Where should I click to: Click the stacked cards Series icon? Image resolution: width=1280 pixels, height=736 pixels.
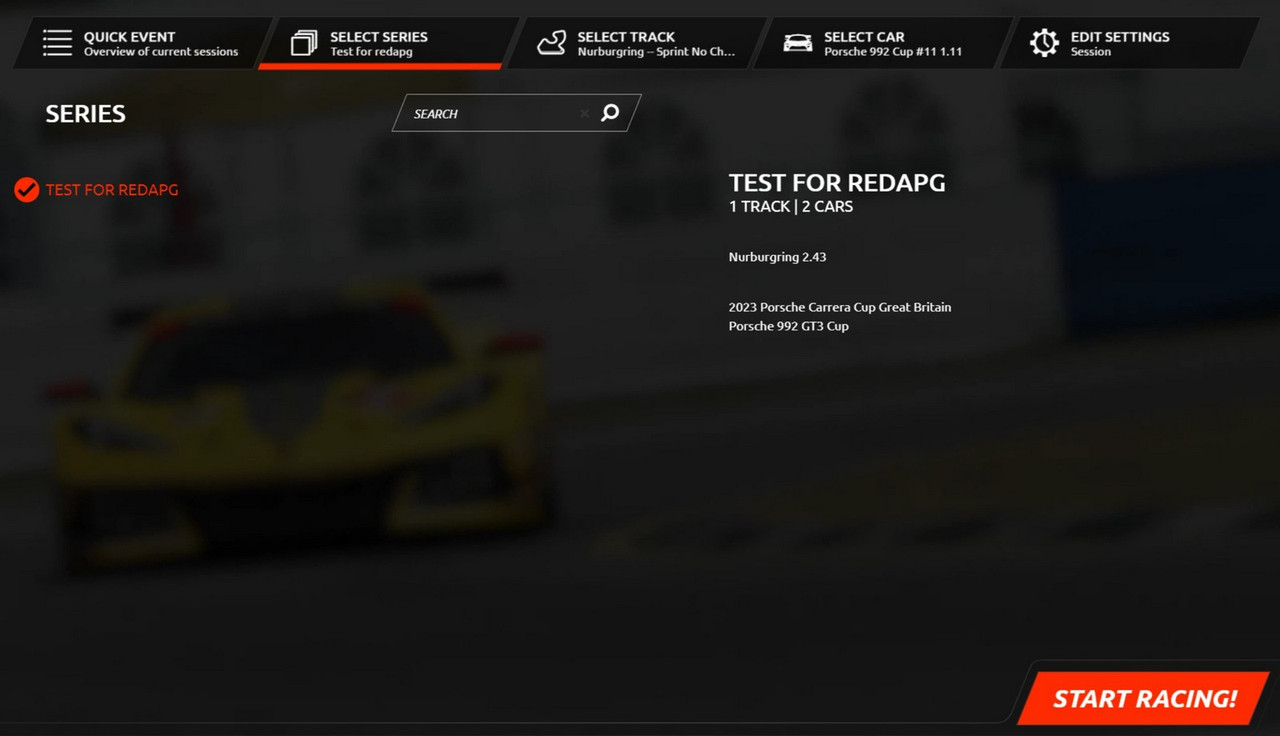(304, 43)
